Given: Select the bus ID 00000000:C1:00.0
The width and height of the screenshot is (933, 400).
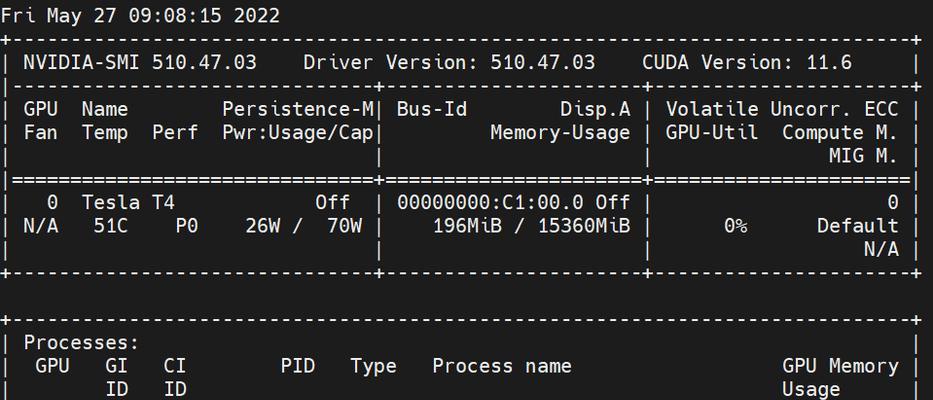Looking at the screenshot, I should tap(490, 202).
